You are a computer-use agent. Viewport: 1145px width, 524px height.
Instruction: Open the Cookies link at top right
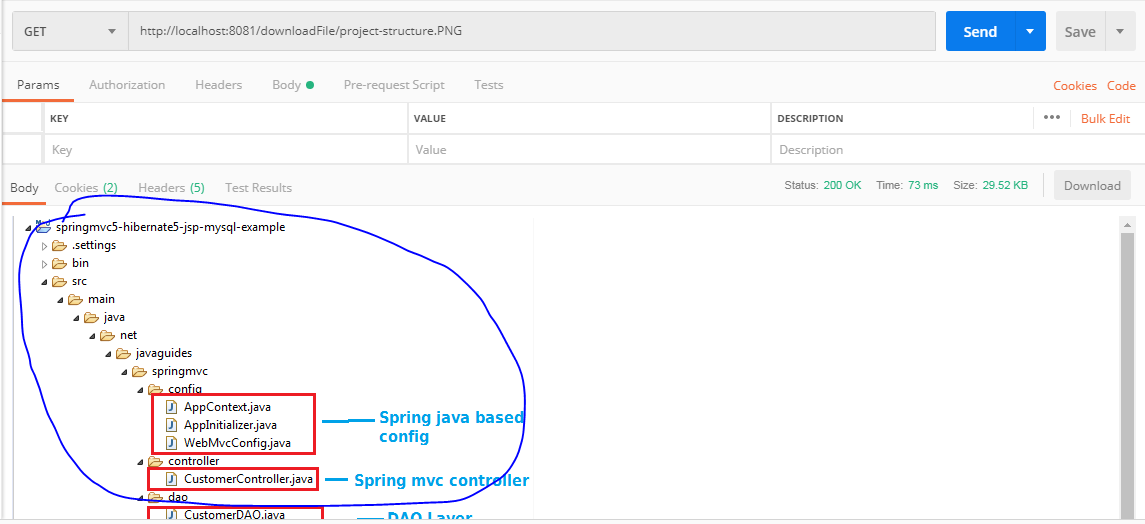(1074, 85)
